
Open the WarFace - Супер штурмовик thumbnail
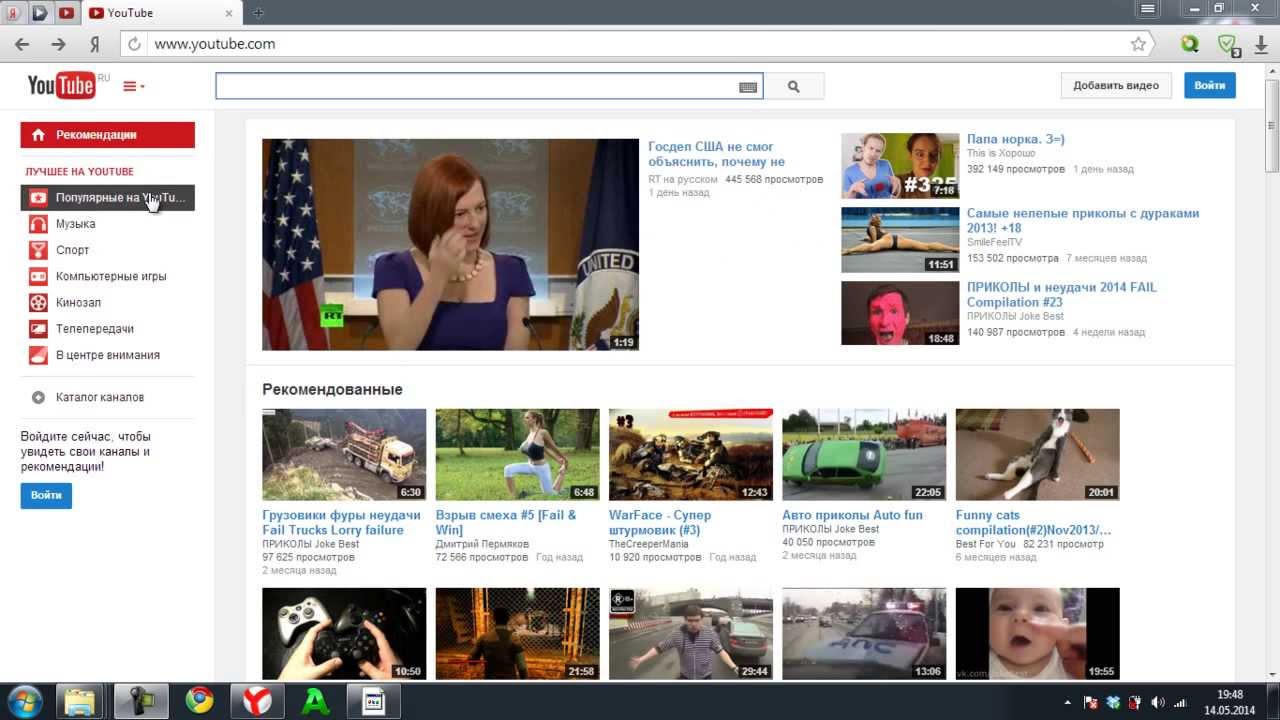point(691,454)
